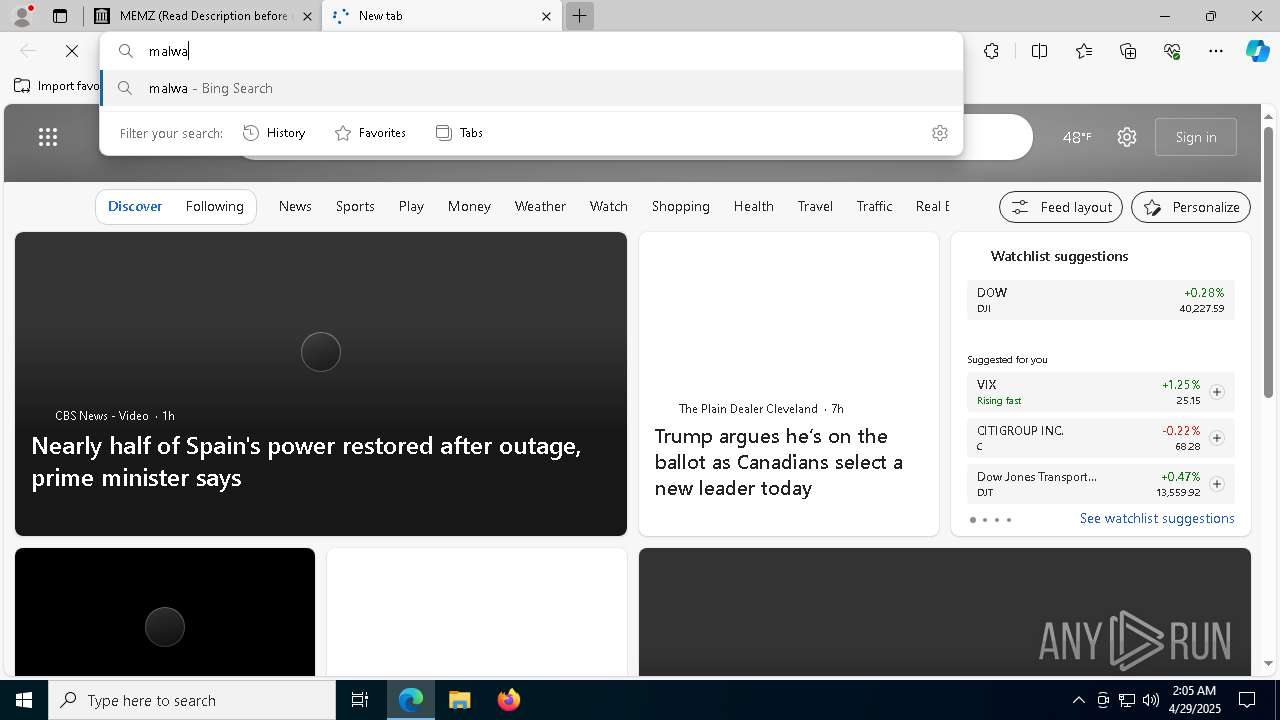Check the 48°F weather indicator

[x=1077, y=137]
